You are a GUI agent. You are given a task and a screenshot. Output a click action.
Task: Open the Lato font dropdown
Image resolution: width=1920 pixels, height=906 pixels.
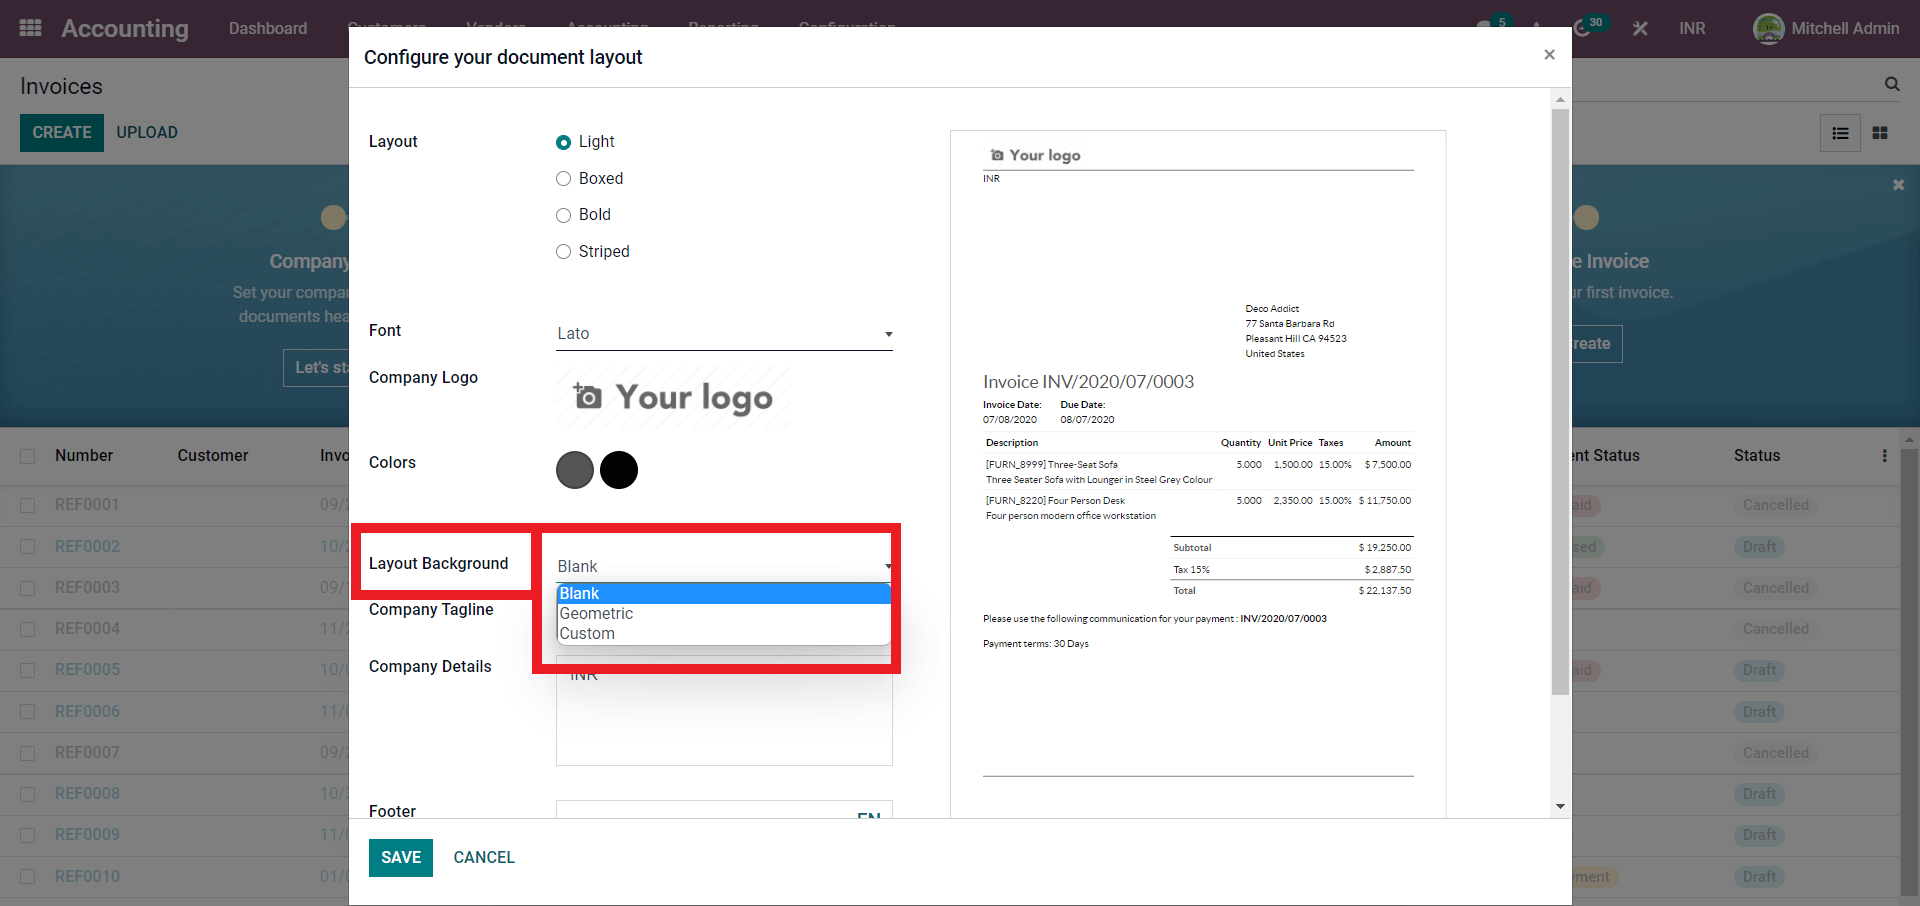(724, 334)
